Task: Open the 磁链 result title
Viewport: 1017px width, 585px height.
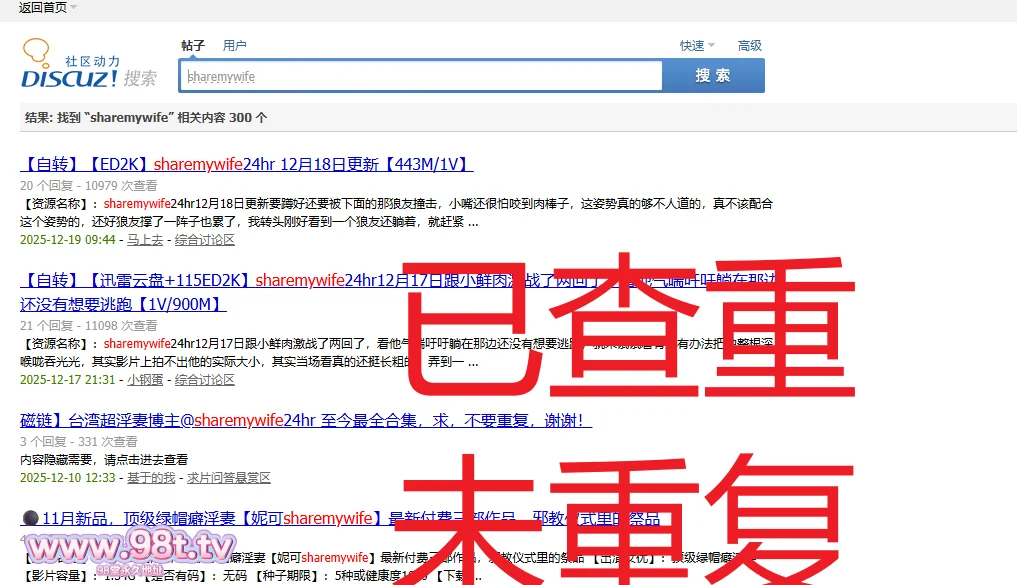Action: pos(305,421)
